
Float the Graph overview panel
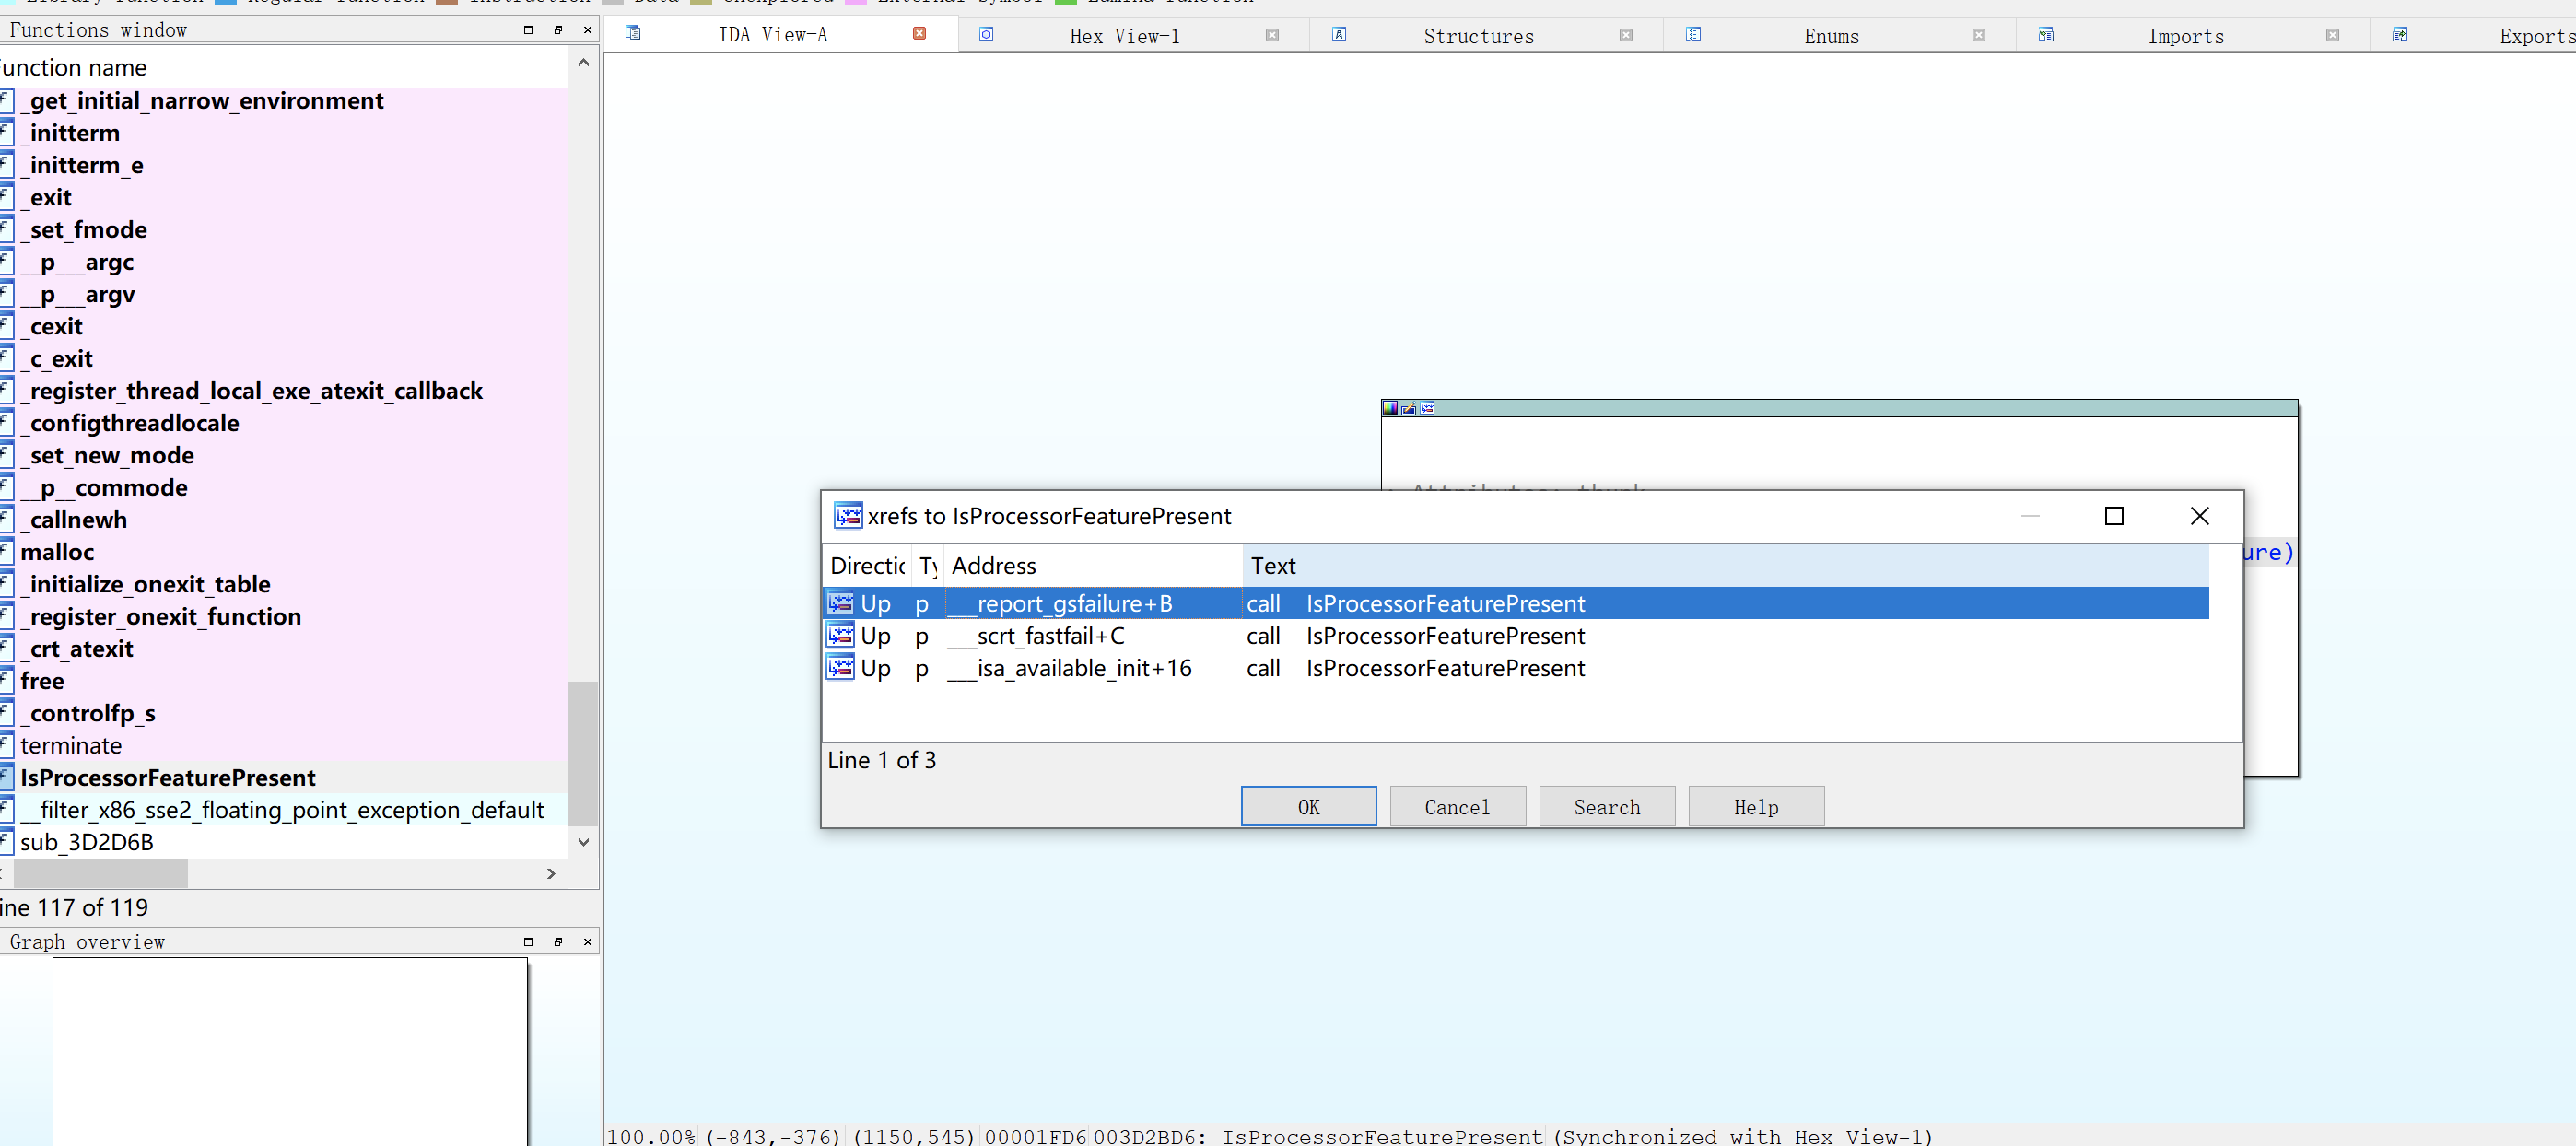(558, 942)
